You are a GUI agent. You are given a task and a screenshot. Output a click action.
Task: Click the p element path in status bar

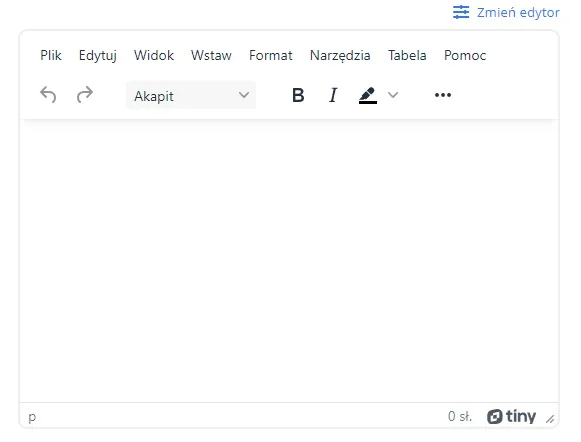pos(32,417)
